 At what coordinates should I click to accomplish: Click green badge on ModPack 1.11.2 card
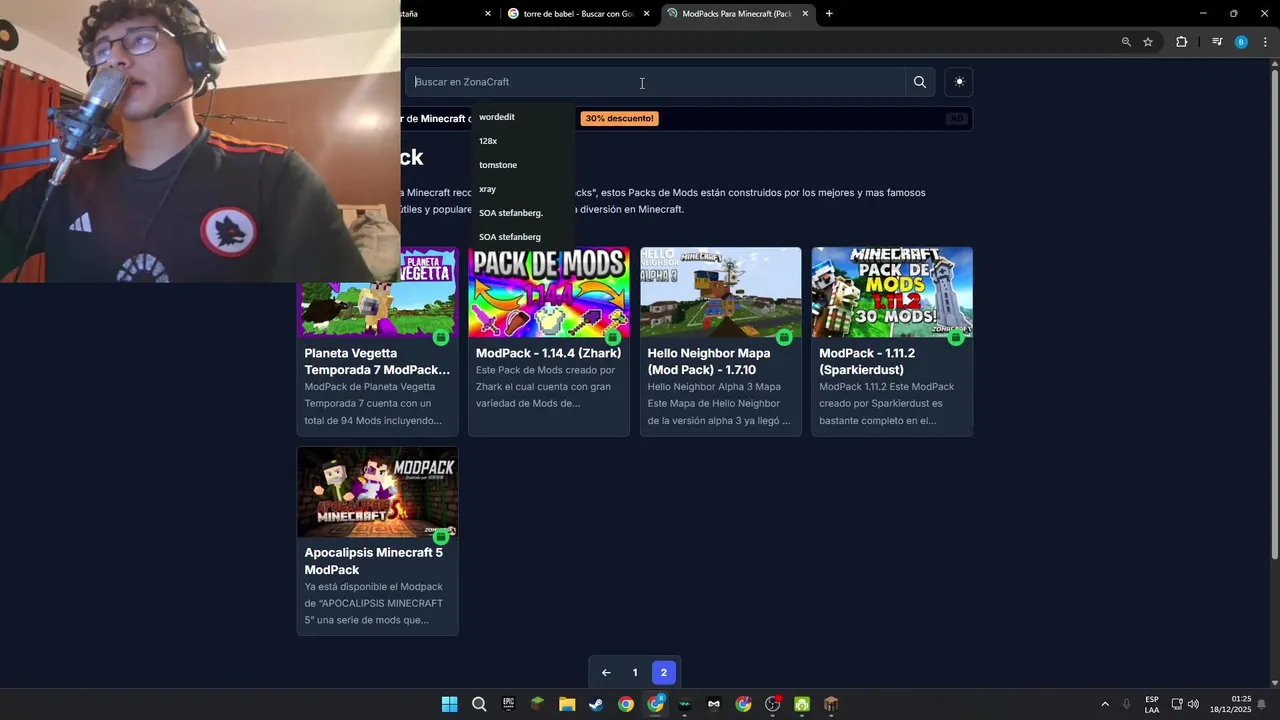956,338
